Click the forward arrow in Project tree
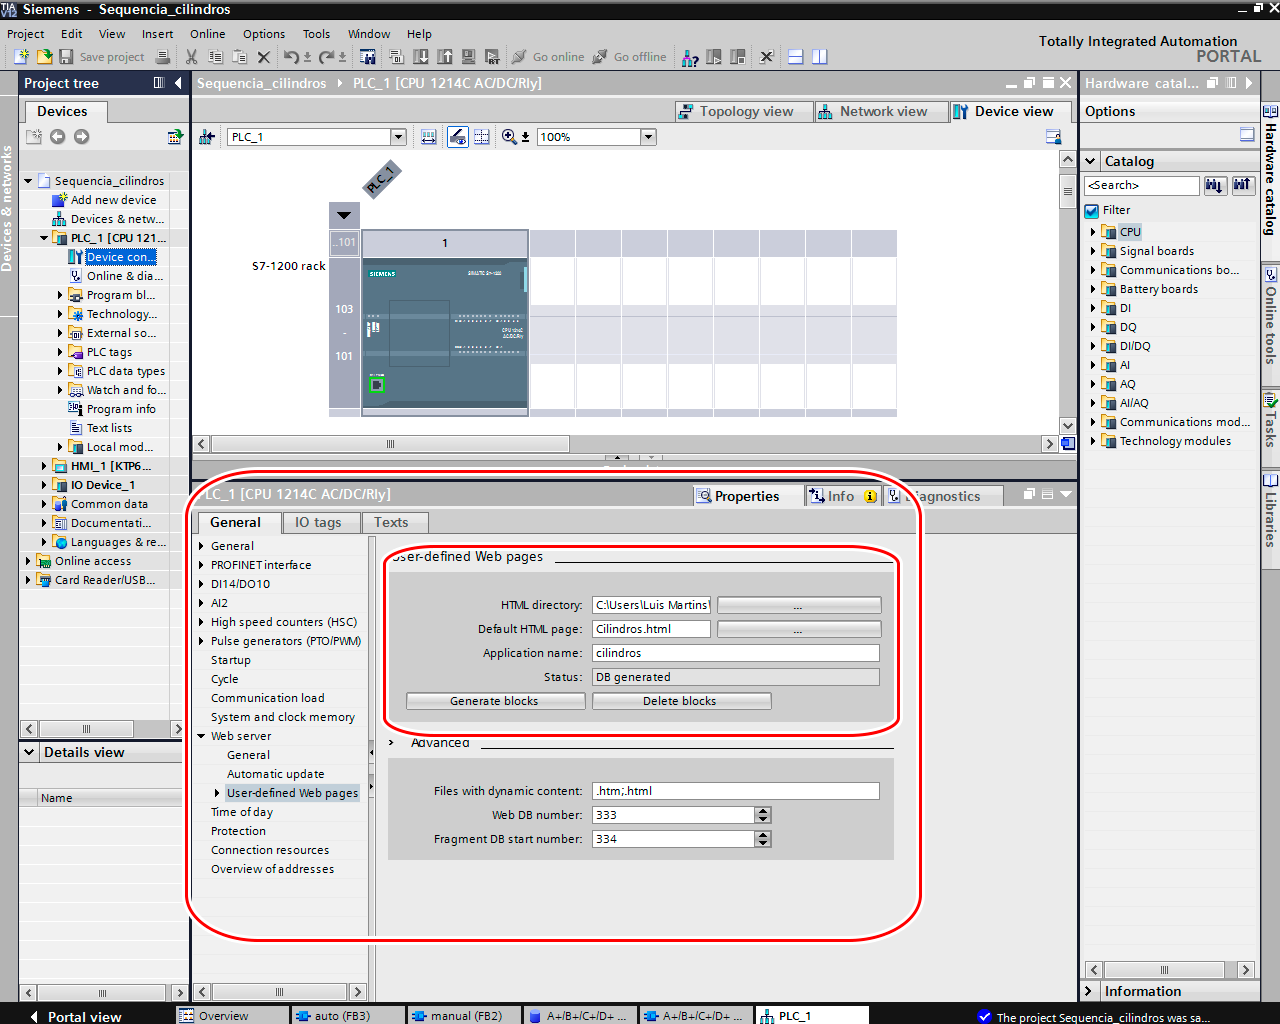Image resolution: width=1280 pixels, height=1024 pixels. tap(82, 137)
